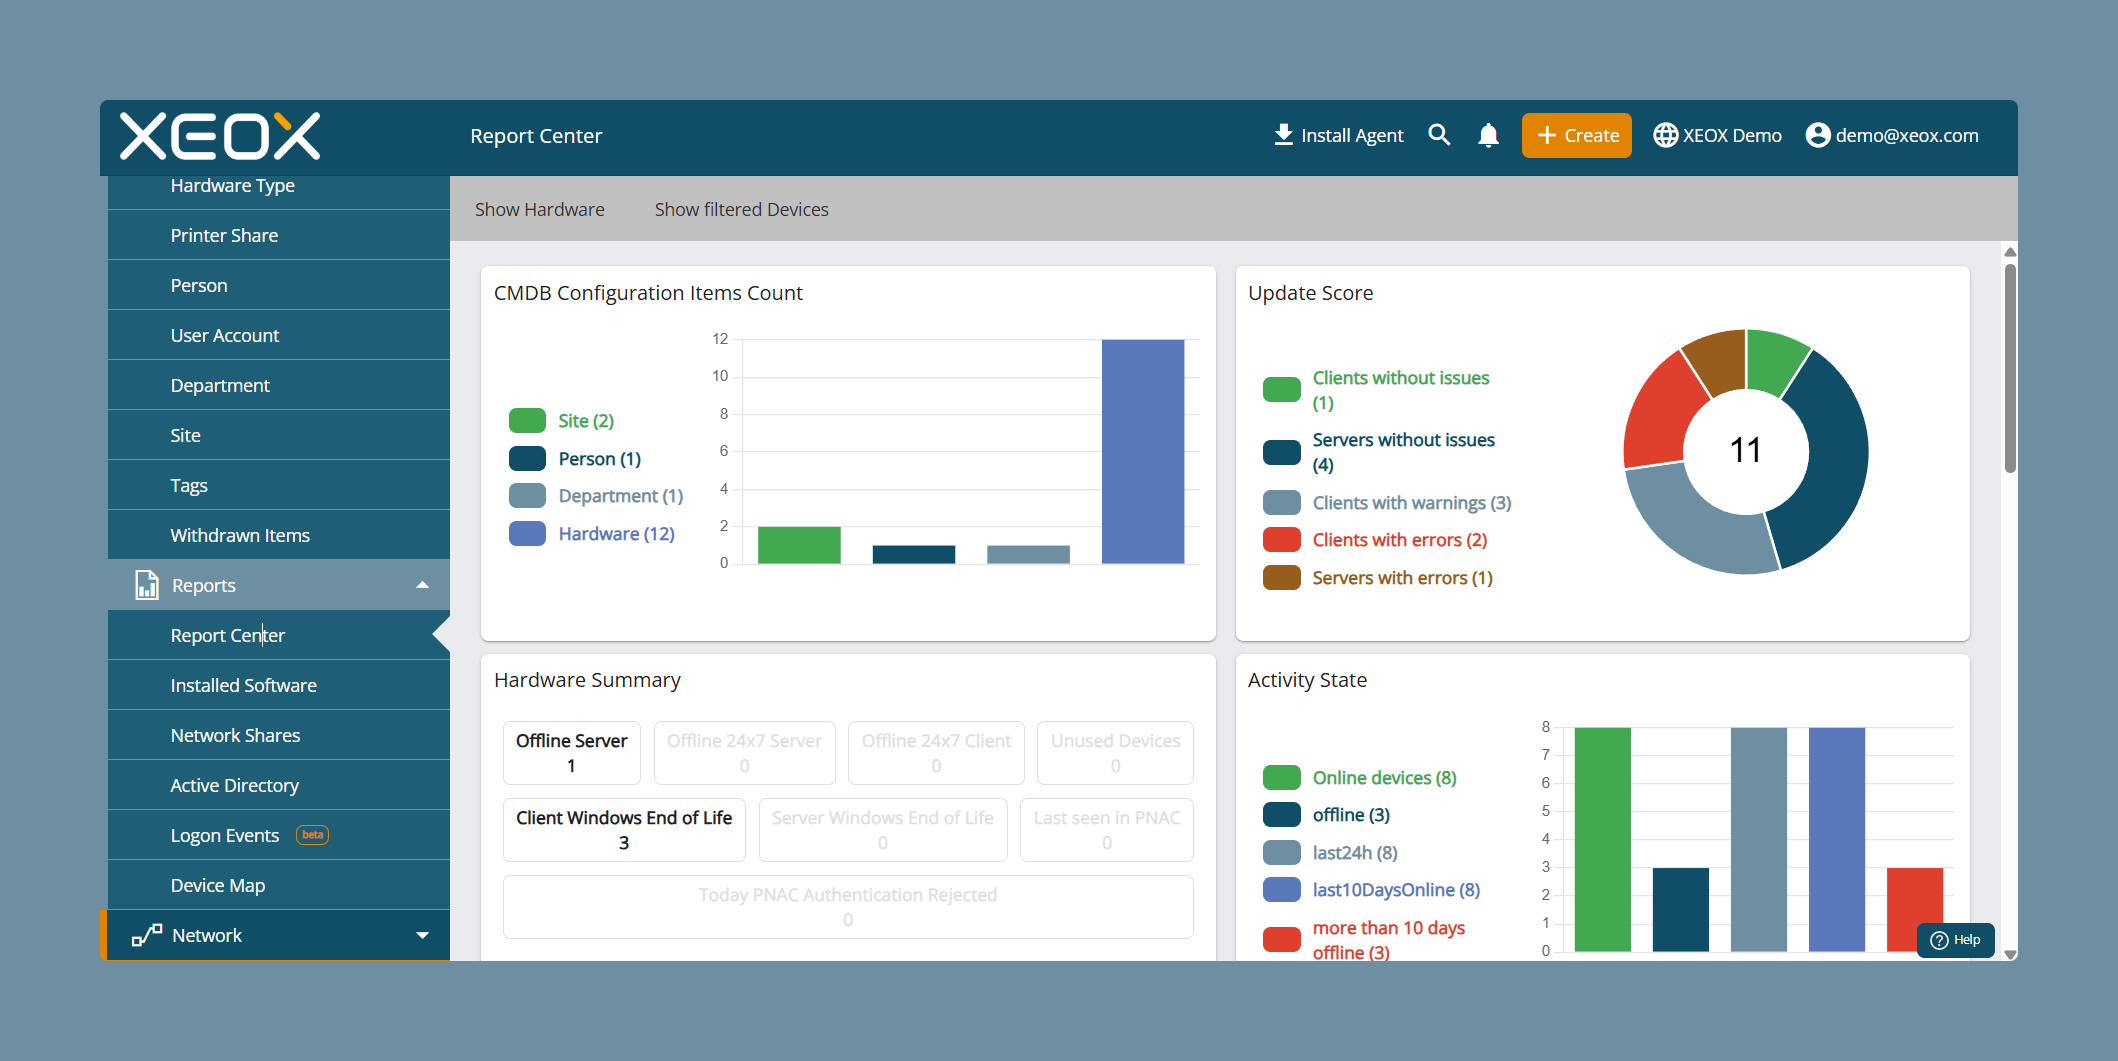Viewport: 2118px width, 1061px height.
Task: Click the globe icon beside XEOX Demo
Action: tap(1665, 135)
